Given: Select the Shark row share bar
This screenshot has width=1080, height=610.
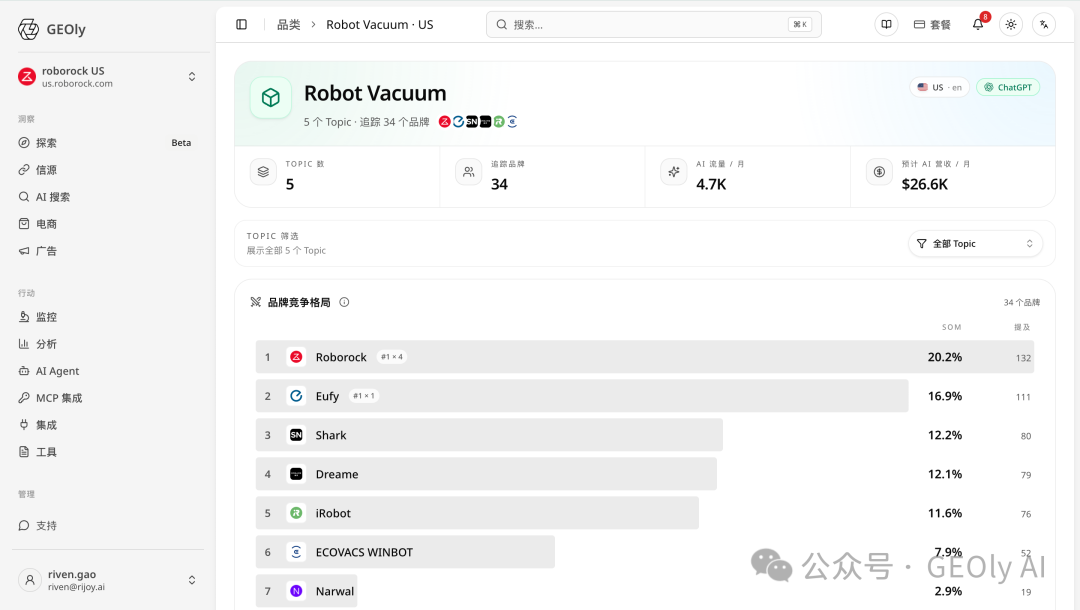Looking at the screenshot, I should point(489,435).
